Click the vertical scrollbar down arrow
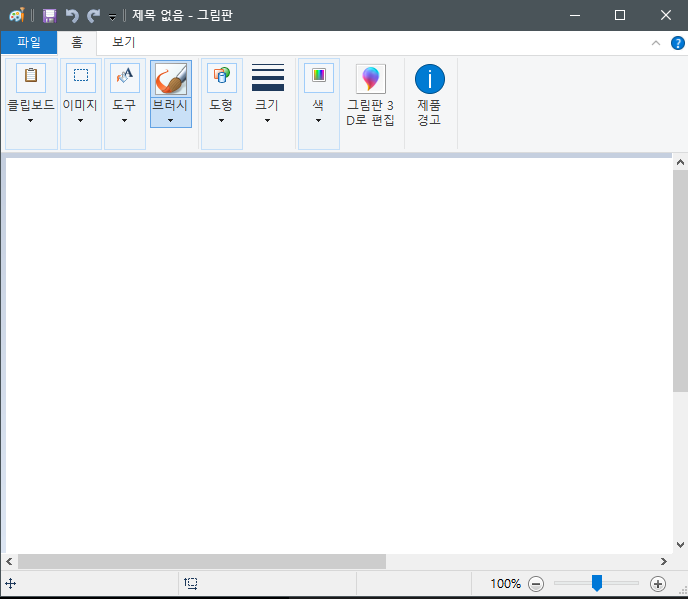 (x=680, y=544)
